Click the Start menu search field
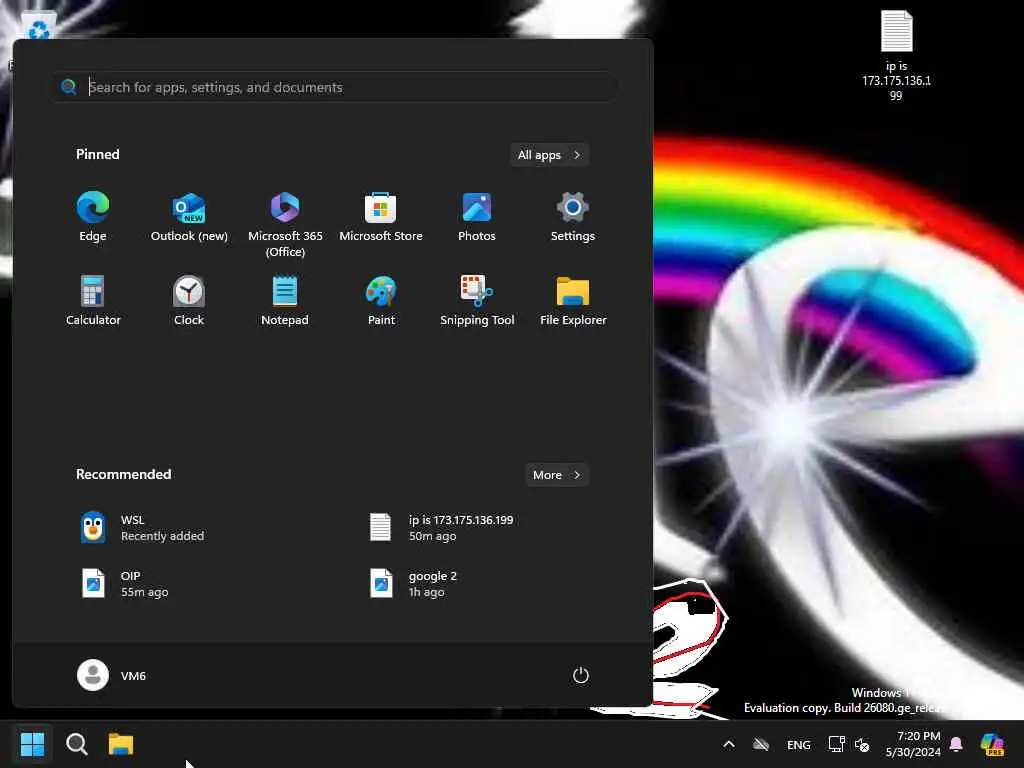Viewport: 1024px width, 768px height. 336,87
